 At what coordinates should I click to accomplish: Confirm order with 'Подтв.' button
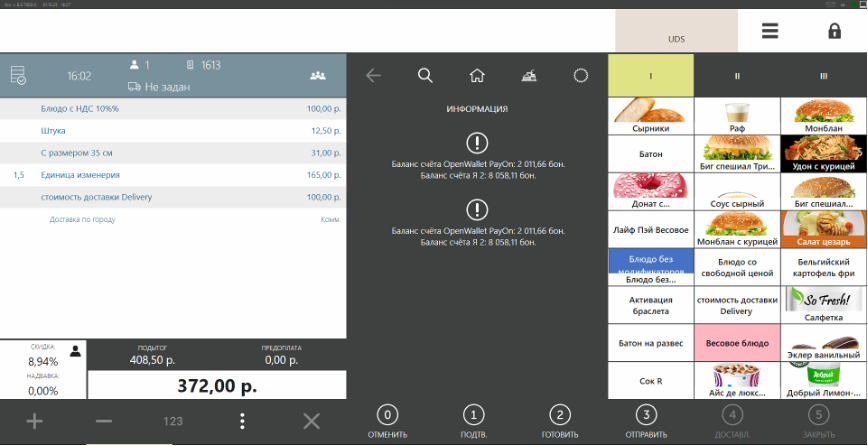[x=473, y=422]
